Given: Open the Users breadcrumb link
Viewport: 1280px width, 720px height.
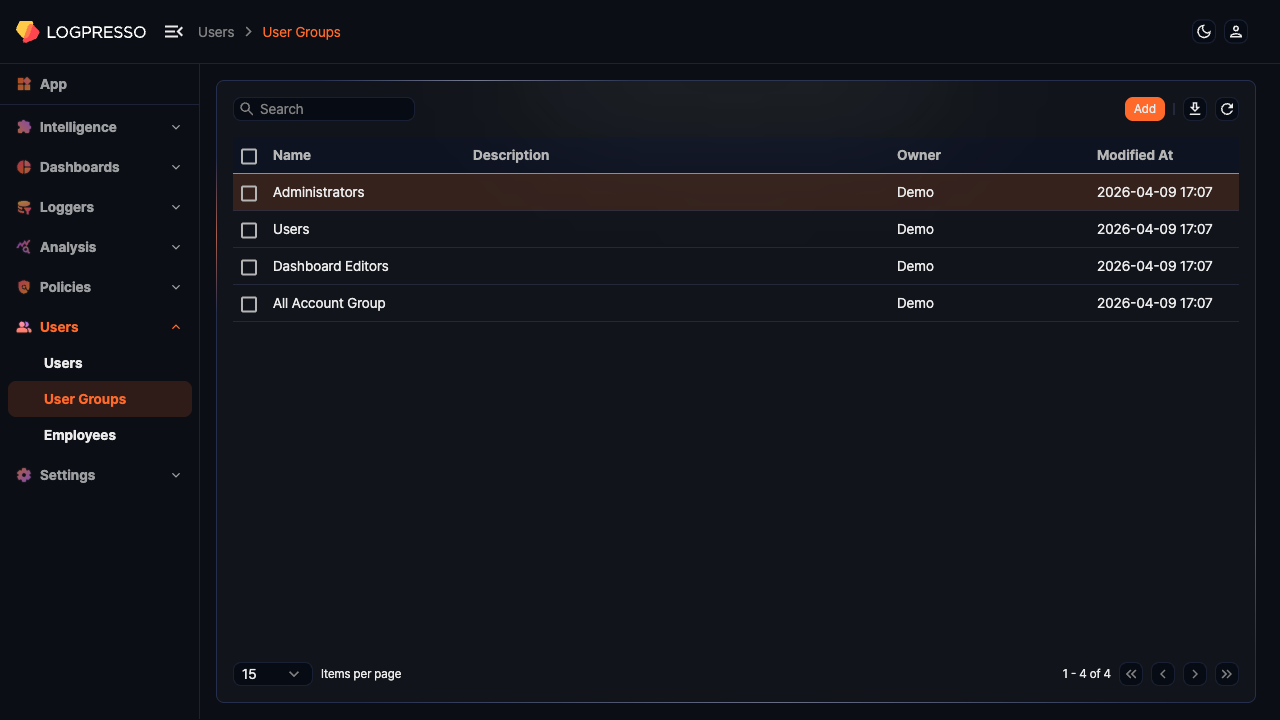Looking at the screenshot, I should click(x=216, y=31).
